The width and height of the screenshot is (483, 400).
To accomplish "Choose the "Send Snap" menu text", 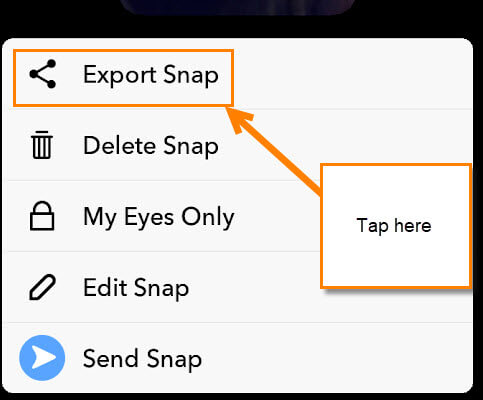I will point(142,359).
